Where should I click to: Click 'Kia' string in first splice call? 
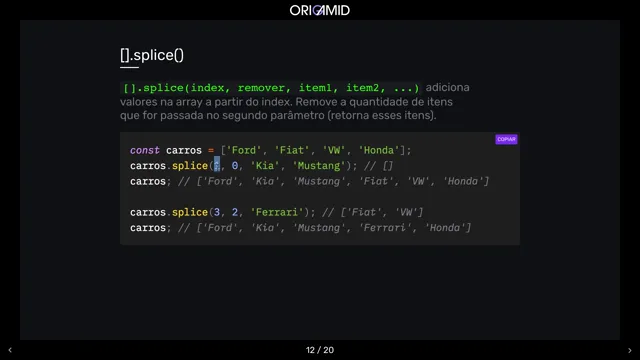tap(265, 166)
